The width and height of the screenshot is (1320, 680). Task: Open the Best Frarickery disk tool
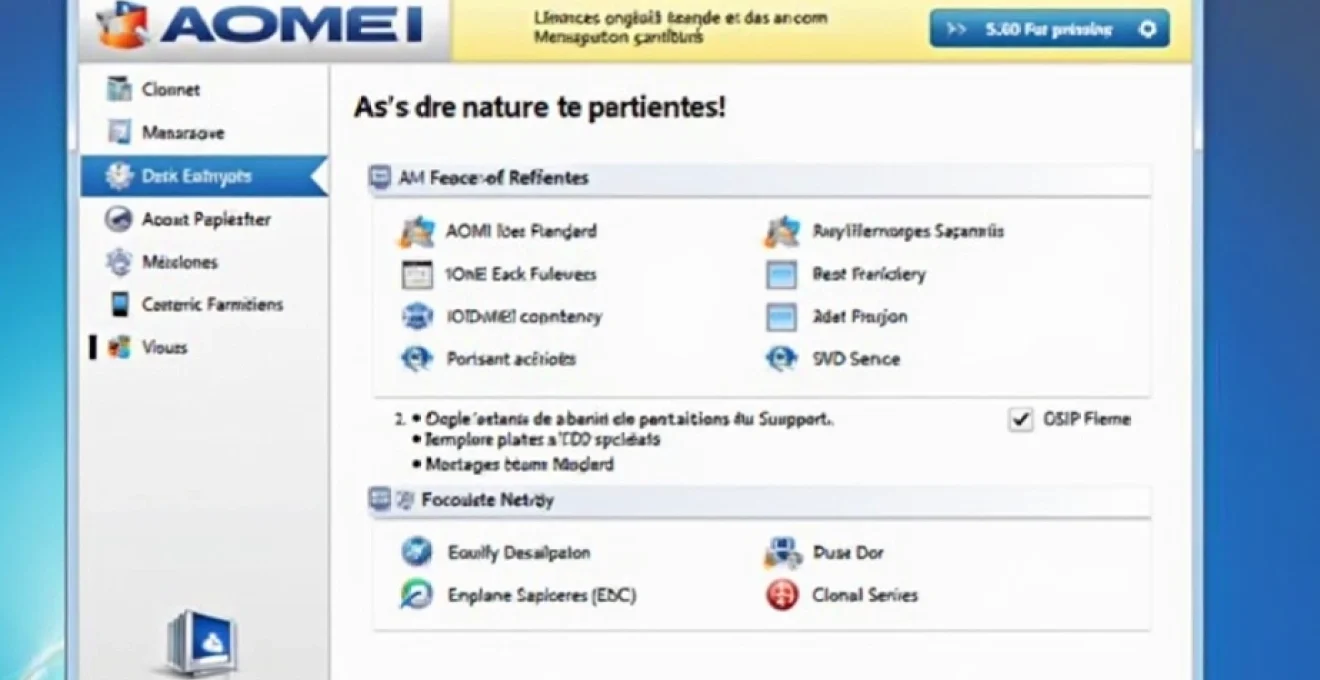(781, 273)
